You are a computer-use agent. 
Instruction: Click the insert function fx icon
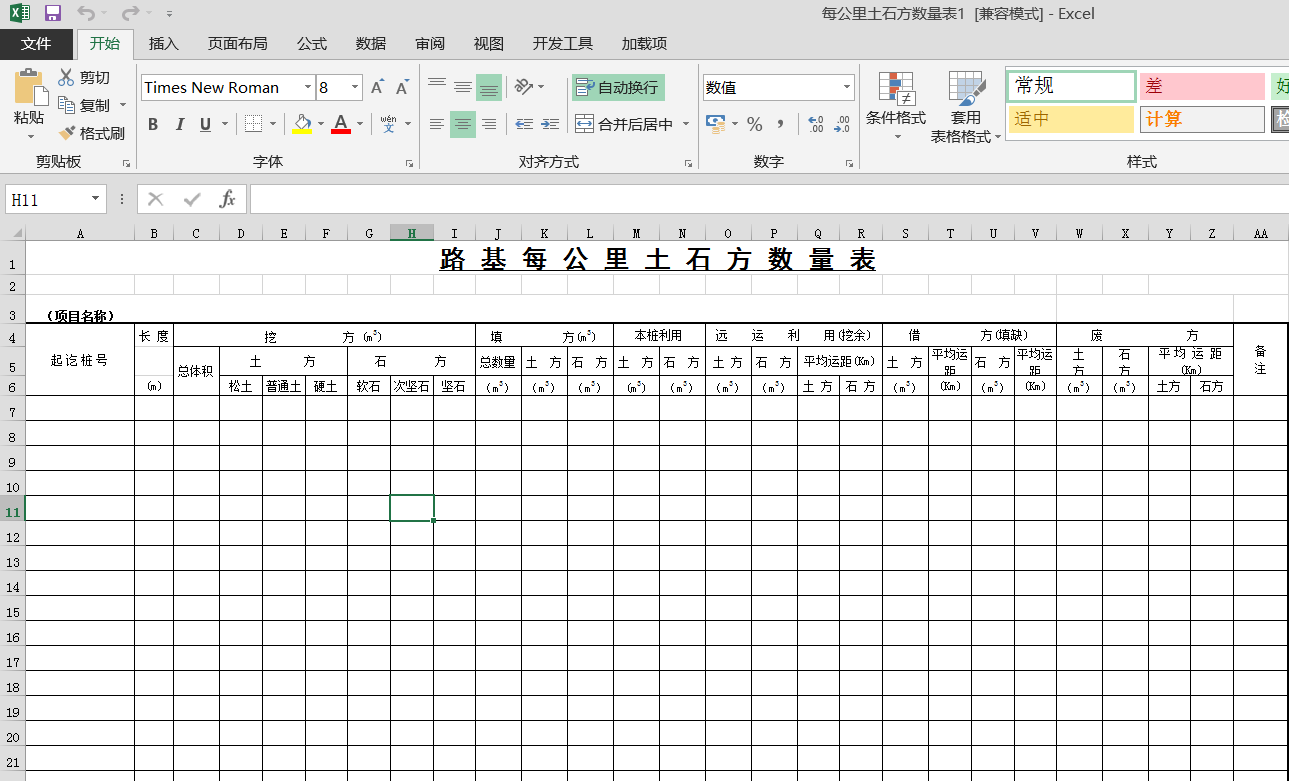pos(227,199)
